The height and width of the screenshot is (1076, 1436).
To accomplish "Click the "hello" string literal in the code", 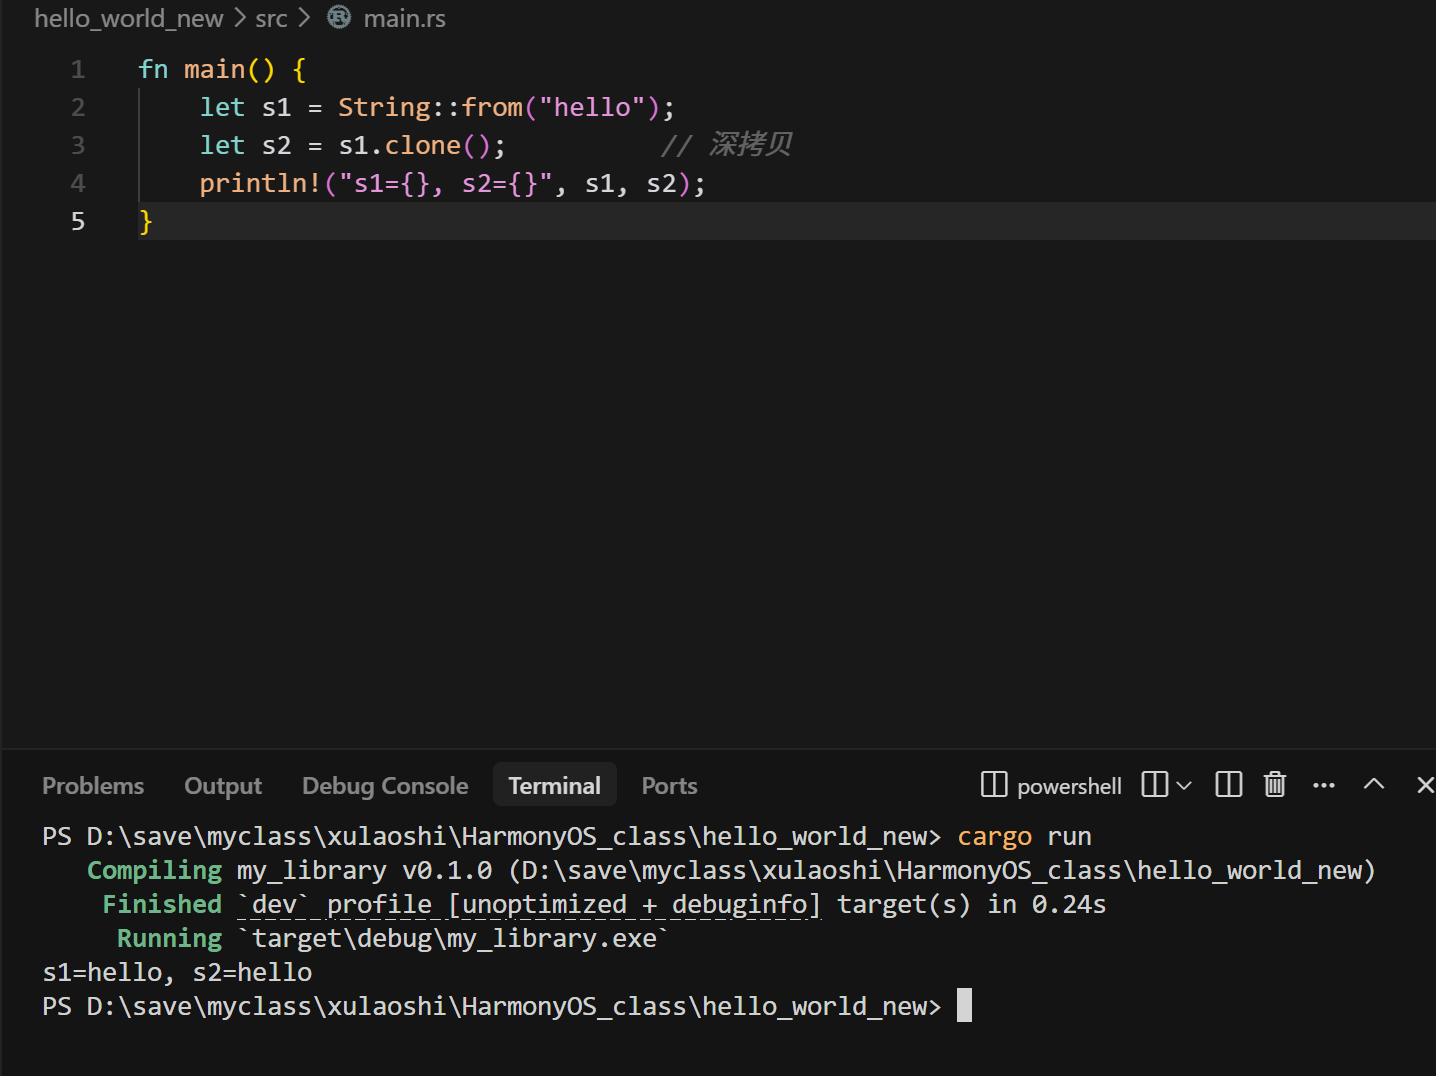I will [592, 107].
